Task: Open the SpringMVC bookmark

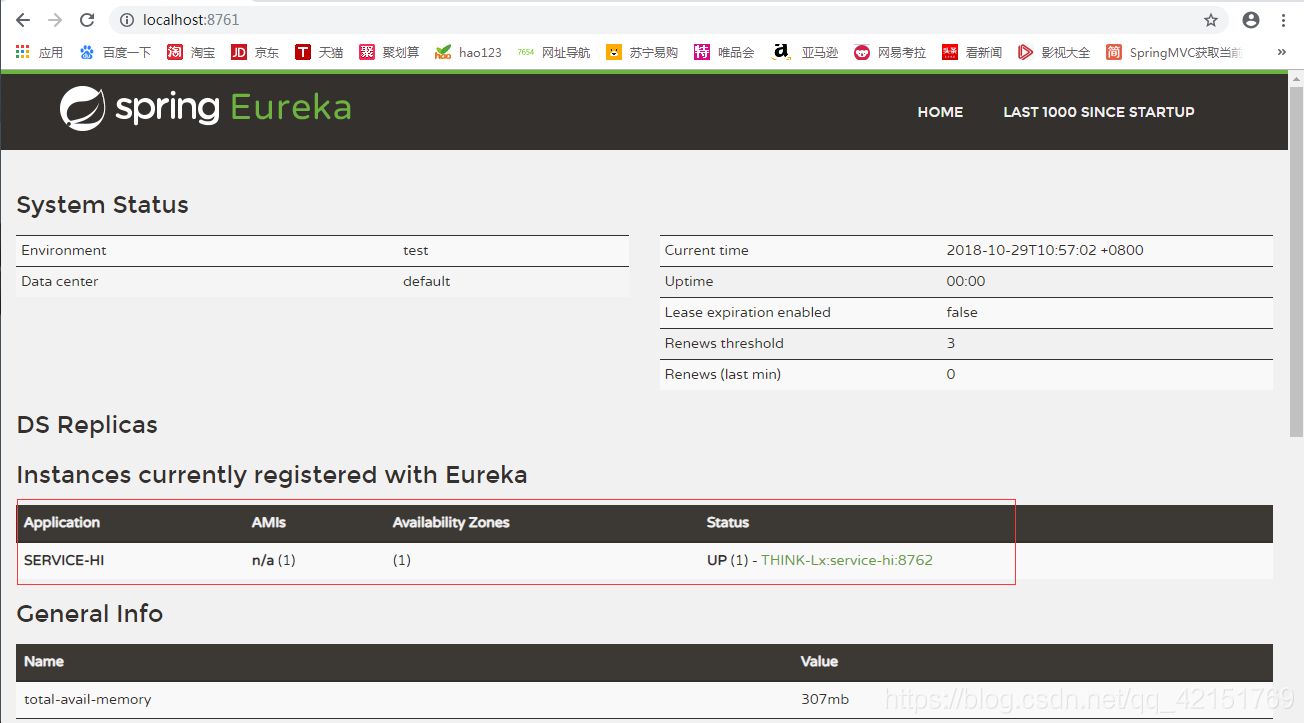Action: tap(1175, 52)
